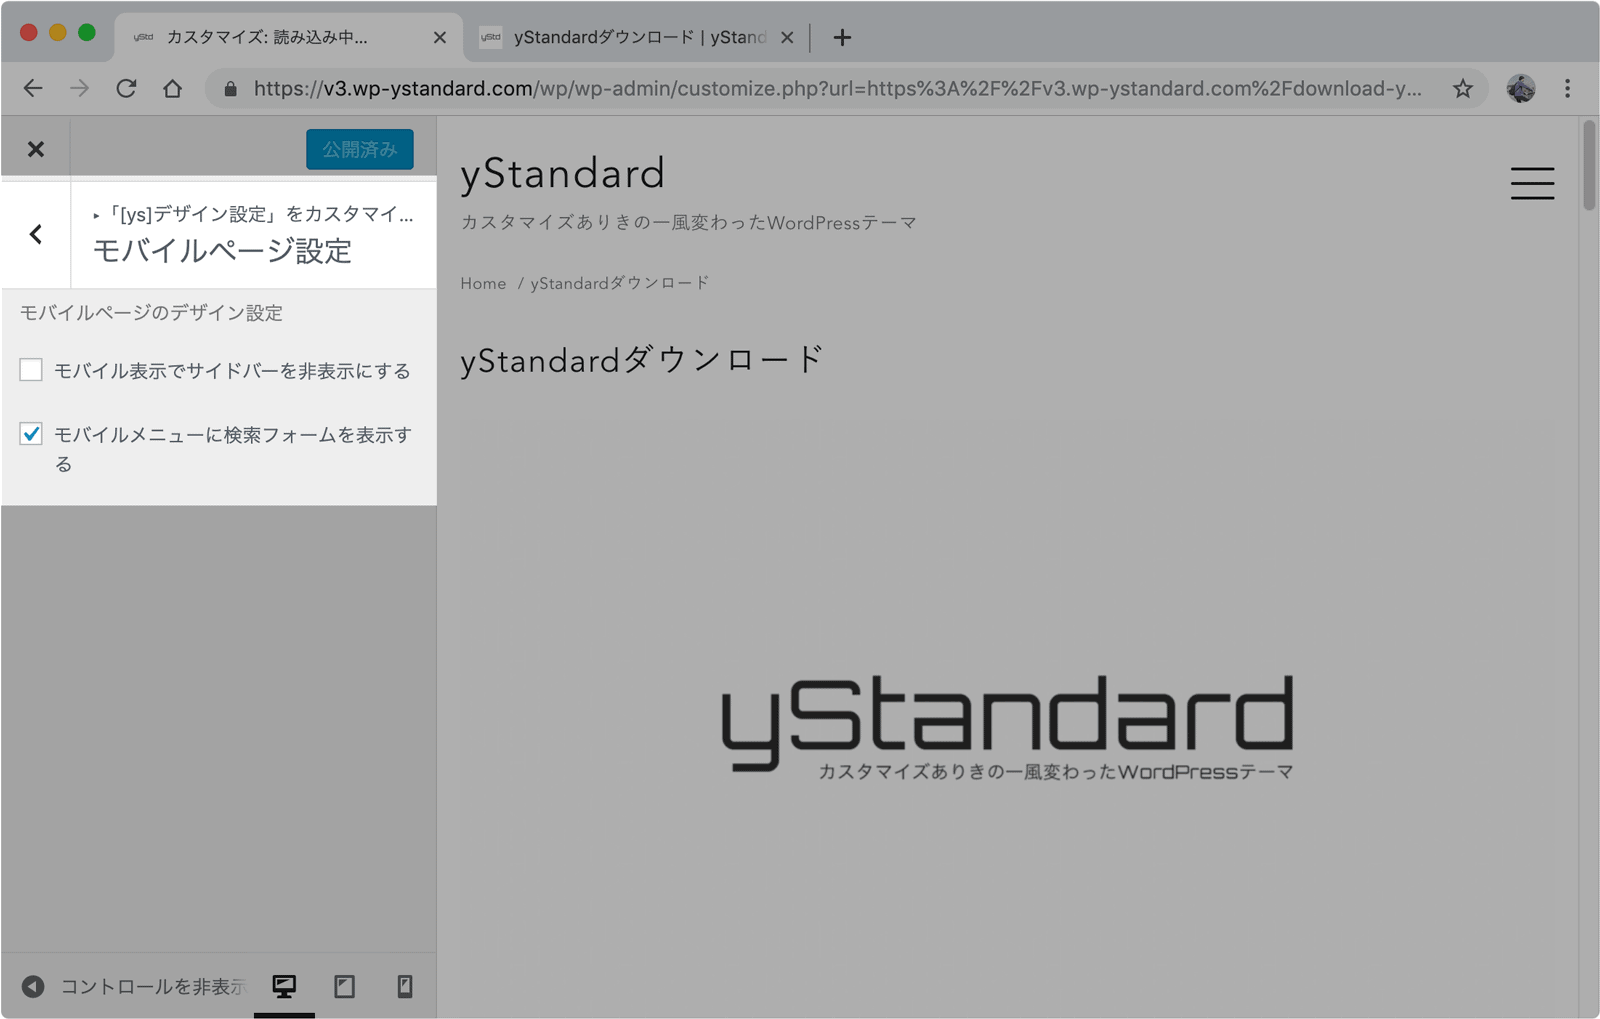Click the browser home icon
1600x1019 pixels.
(173, 89)
